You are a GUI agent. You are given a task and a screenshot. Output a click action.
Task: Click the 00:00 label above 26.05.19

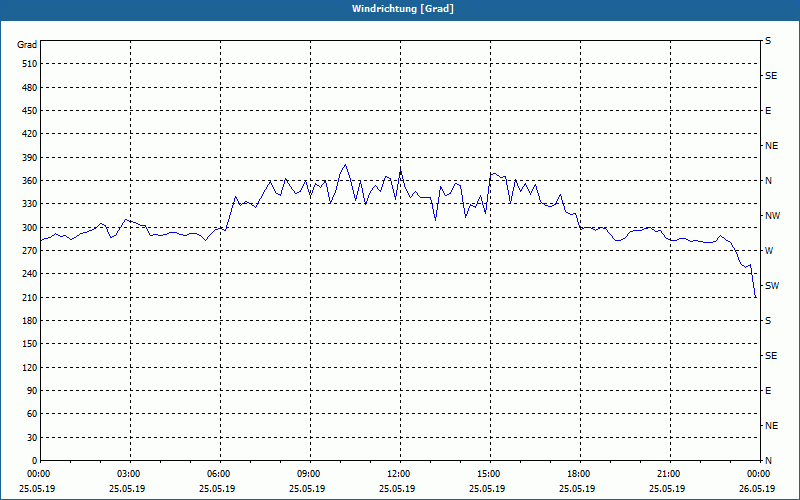[759, 474]
